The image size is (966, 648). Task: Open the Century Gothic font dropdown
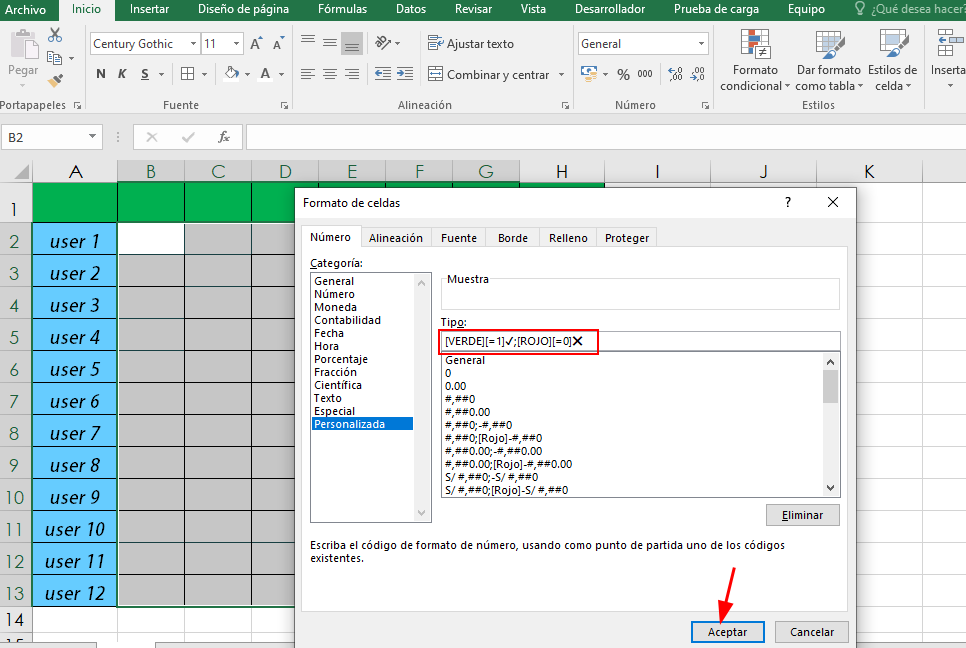pos(192,44)
